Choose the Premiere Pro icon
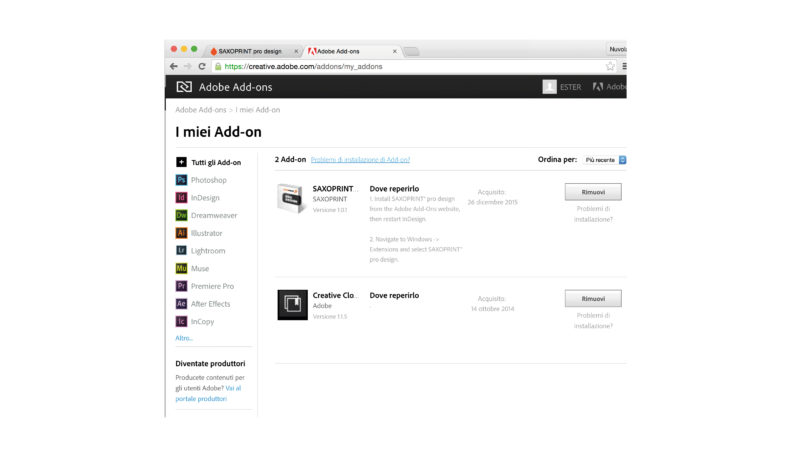Viewport: 800px width, 466px height. [x=181, y=286]
